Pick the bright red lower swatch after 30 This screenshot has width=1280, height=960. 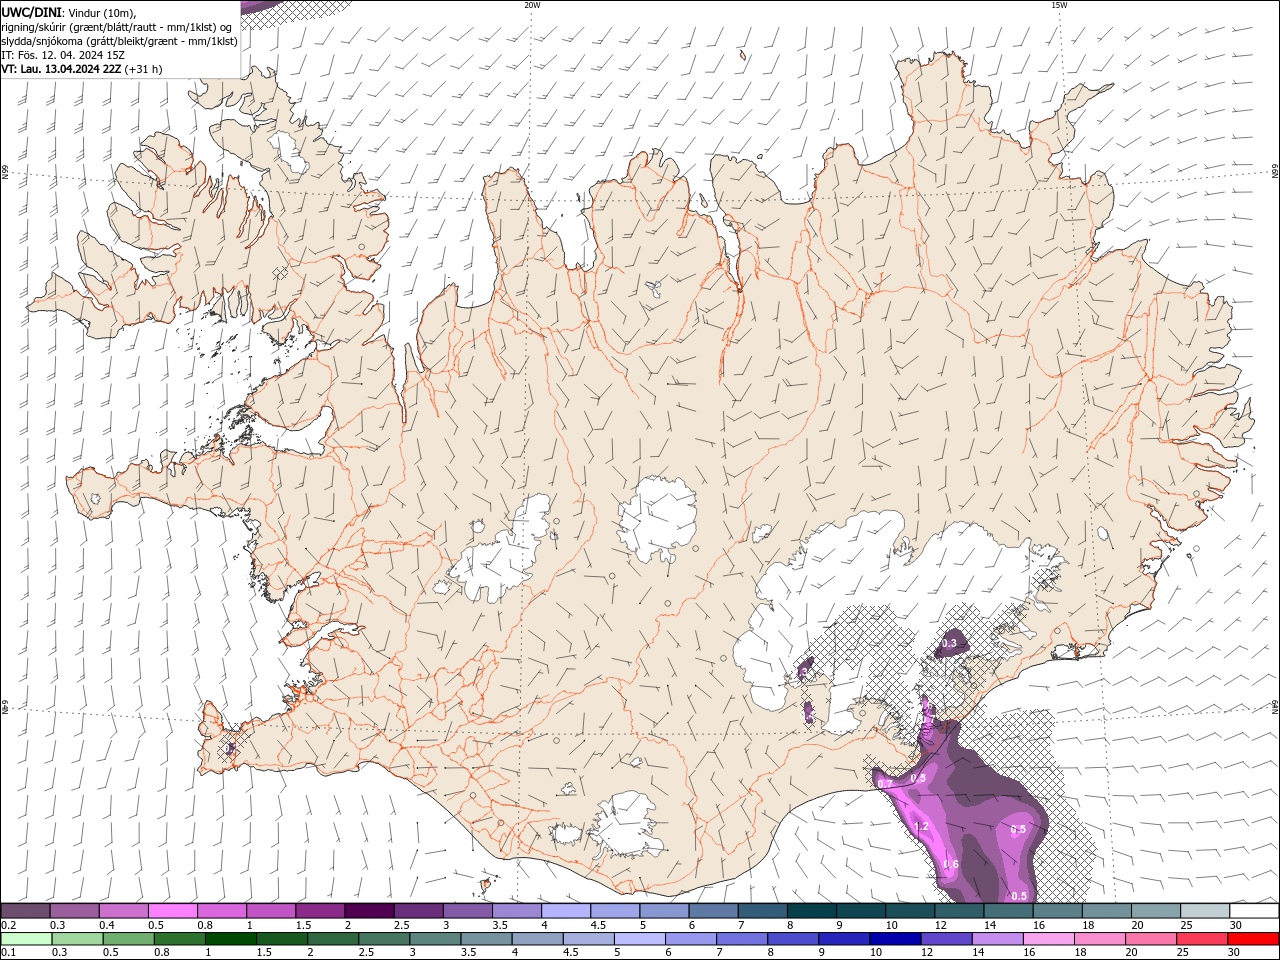[x=1253, y=939]
